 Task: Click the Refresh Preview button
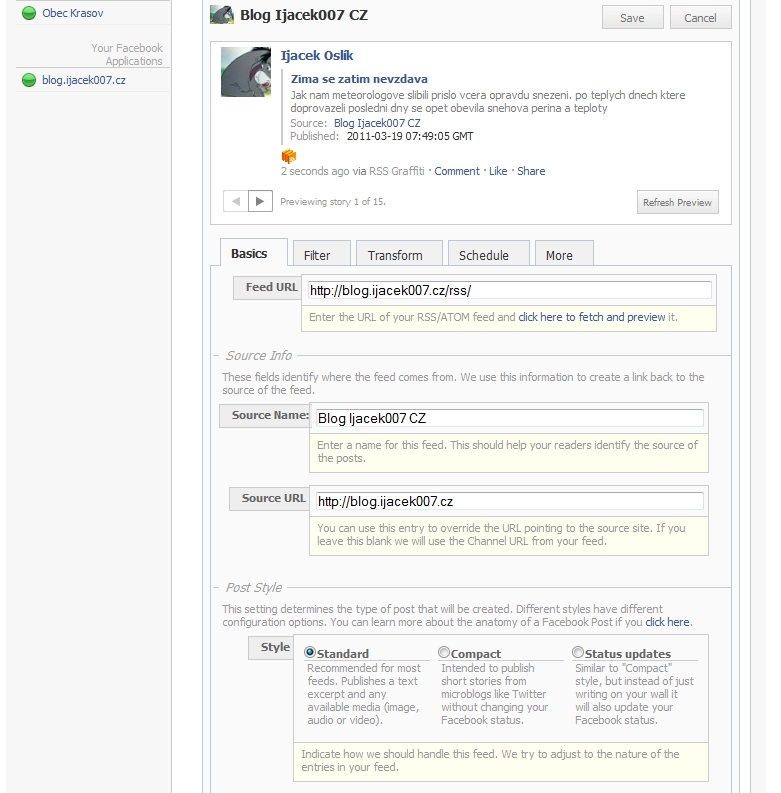[x=677, y=202]
